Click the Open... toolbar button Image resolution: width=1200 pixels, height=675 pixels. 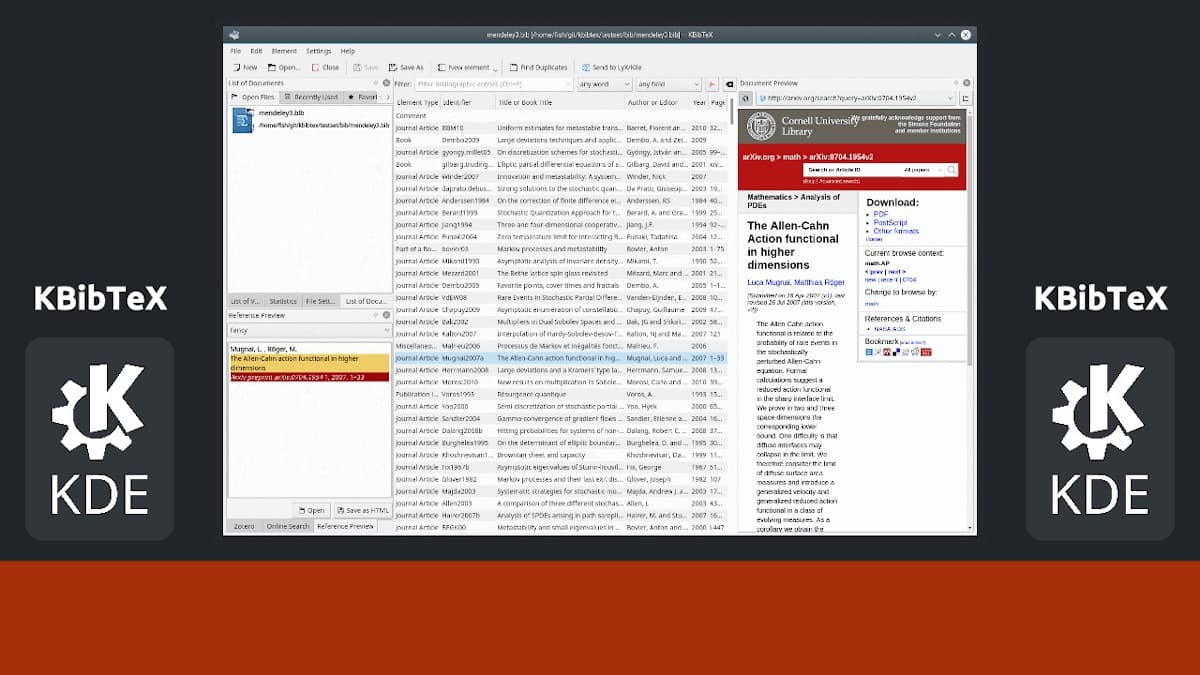click(x=284, y=68)
